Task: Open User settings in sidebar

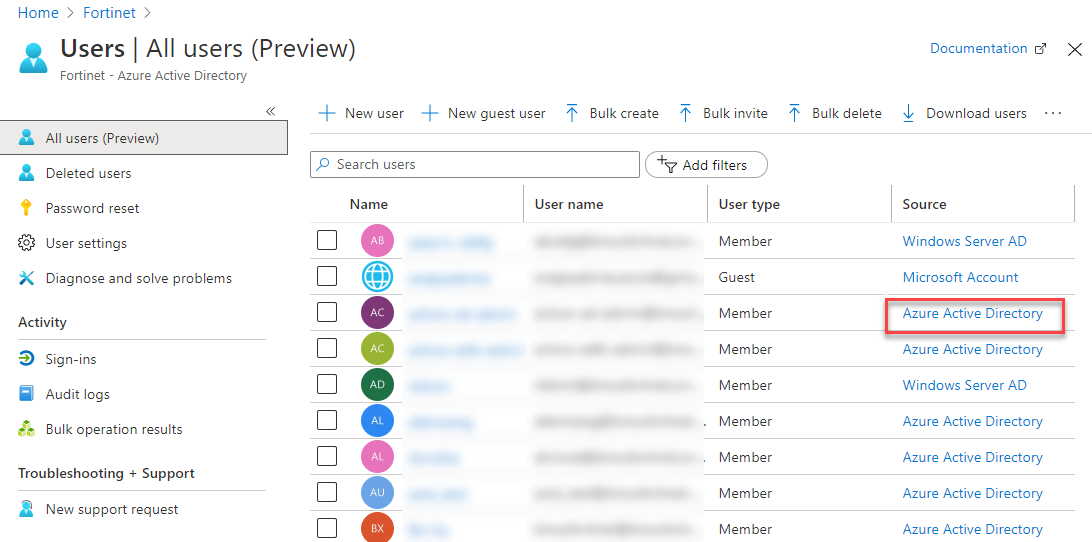Action: [86, 243]
